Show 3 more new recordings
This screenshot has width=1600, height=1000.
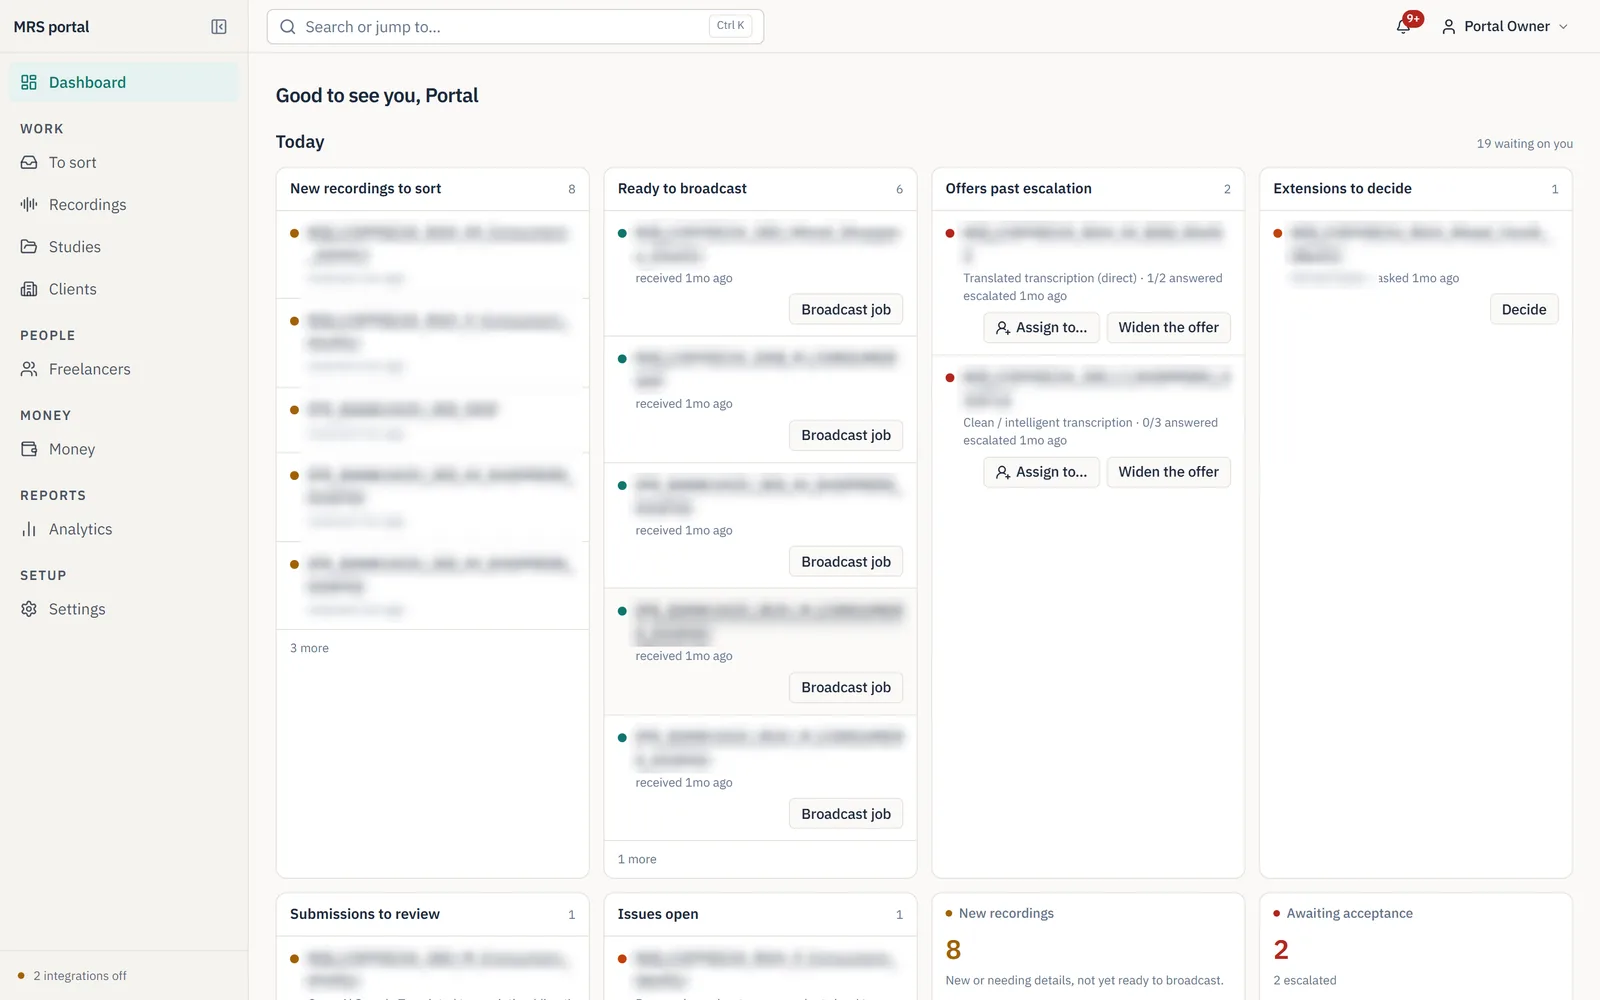(309, 648)
